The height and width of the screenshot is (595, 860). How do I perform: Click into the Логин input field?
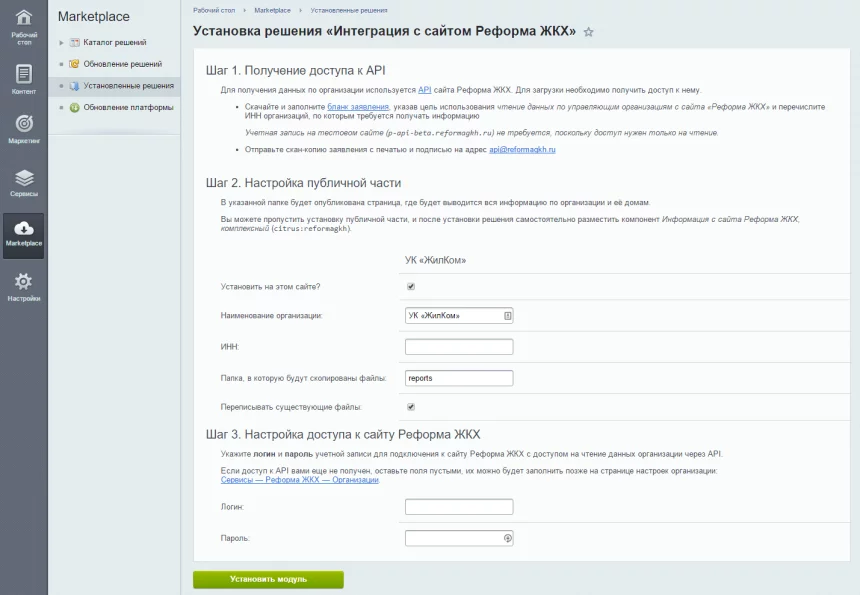click(x=459, y=507)
